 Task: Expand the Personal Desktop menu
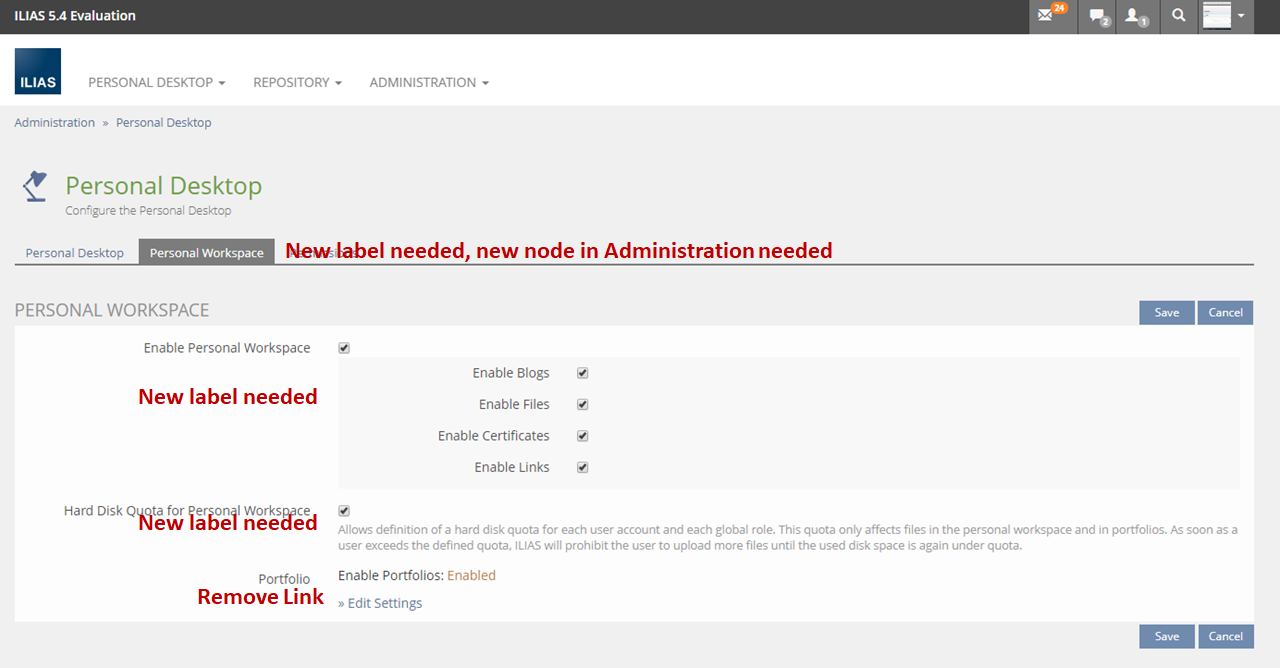point(156,82)
